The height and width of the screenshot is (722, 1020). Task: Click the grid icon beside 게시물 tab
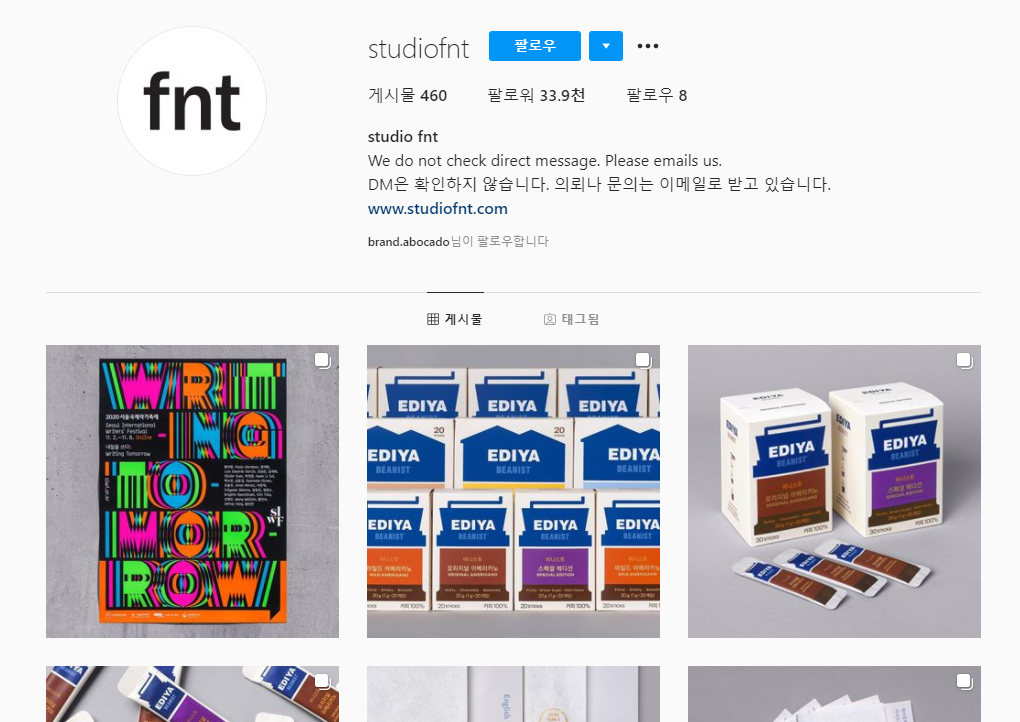click(433, 319)
